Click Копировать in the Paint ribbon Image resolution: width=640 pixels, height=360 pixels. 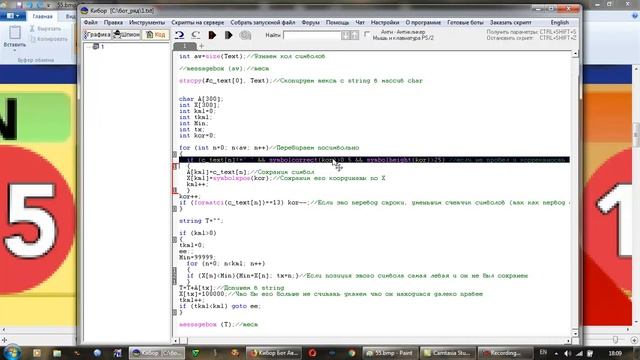(48, 39)
